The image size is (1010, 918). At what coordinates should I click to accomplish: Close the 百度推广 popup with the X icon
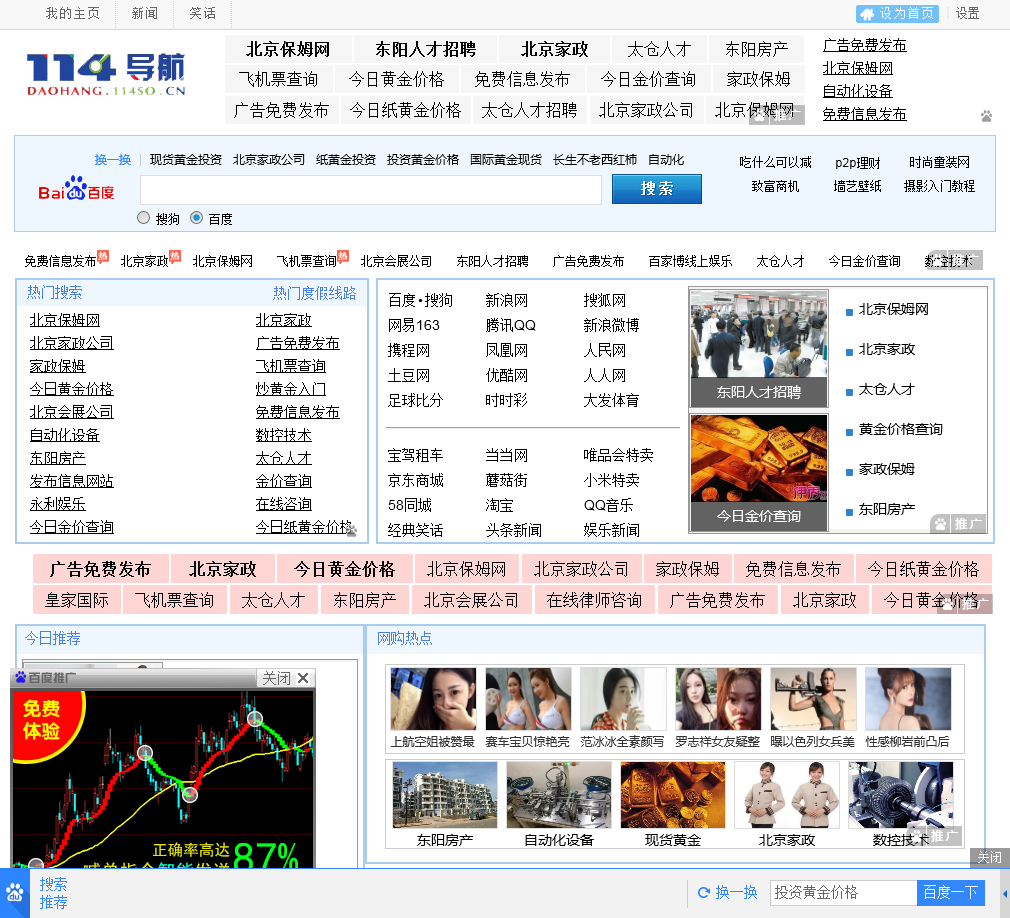coord(303,678)
